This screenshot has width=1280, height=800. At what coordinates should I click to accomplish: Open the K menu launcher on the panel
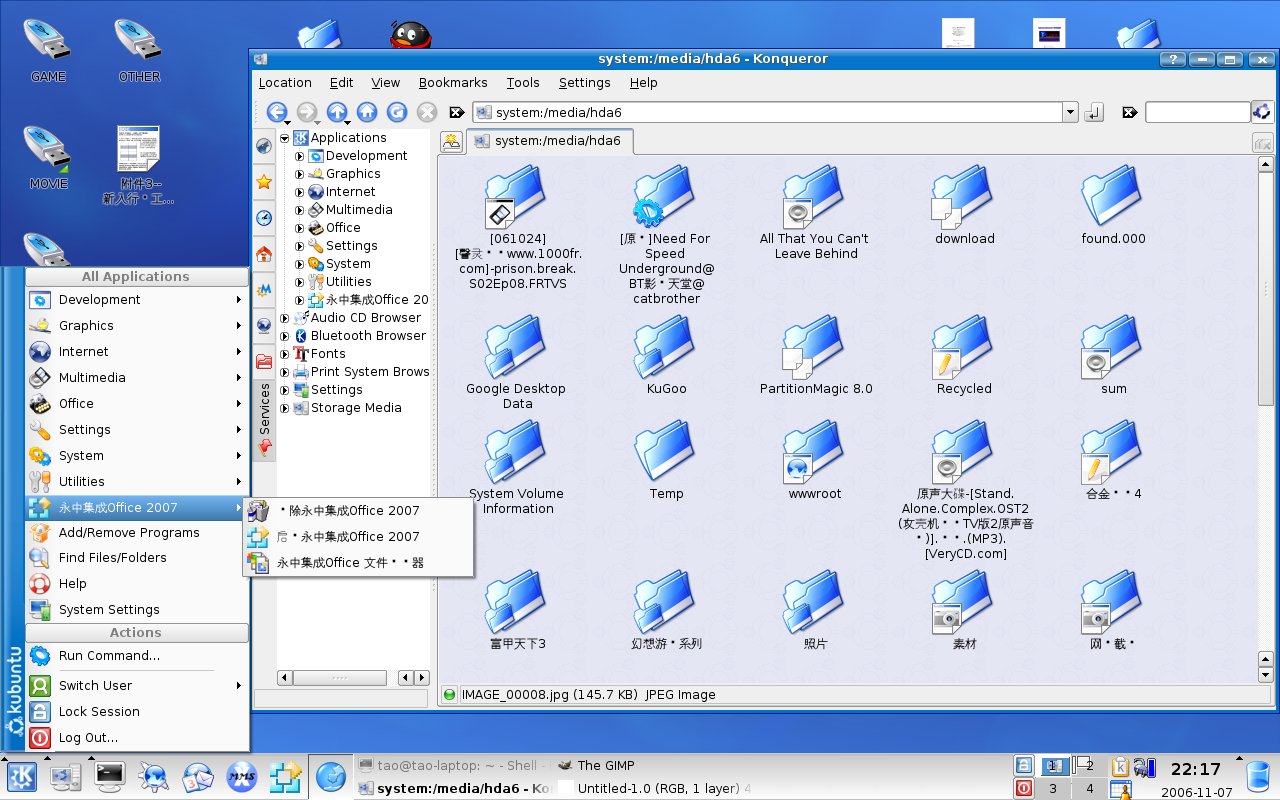pyautogui.click(x=22, y=775)
